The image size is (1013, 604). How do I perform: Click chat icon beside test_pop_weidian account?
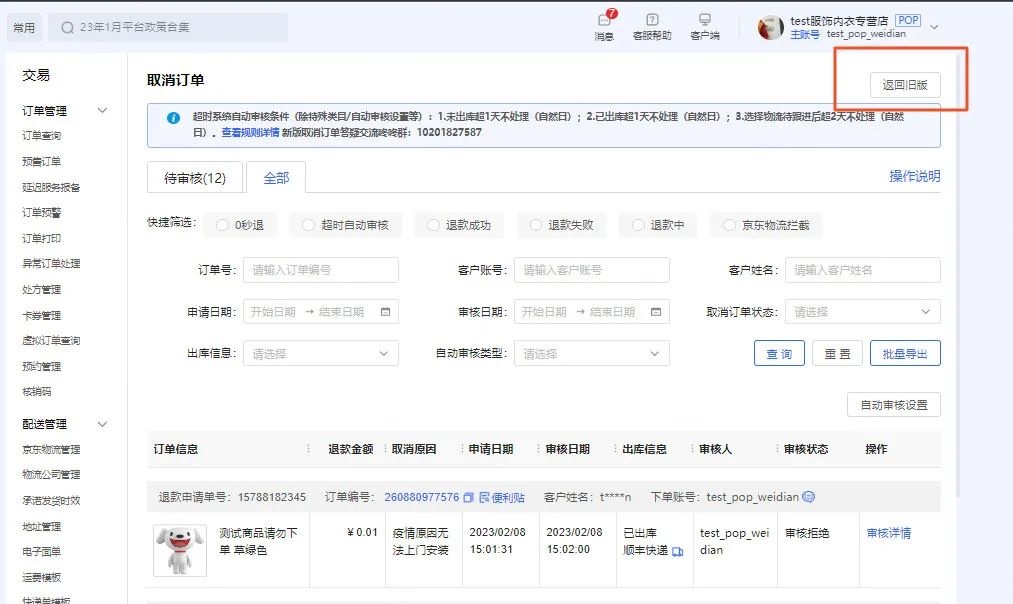point(808,497)
